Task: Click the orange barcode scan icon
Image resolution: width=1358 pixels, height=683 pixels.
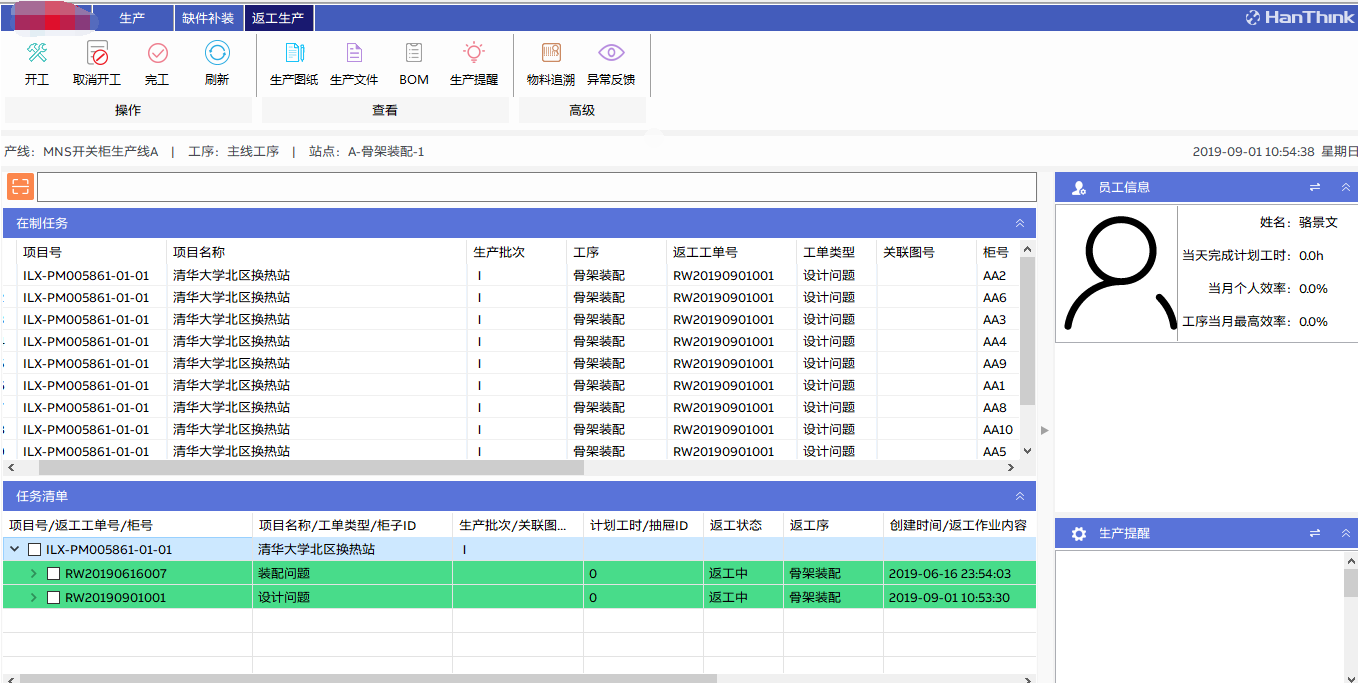Action: coord(20,187)
